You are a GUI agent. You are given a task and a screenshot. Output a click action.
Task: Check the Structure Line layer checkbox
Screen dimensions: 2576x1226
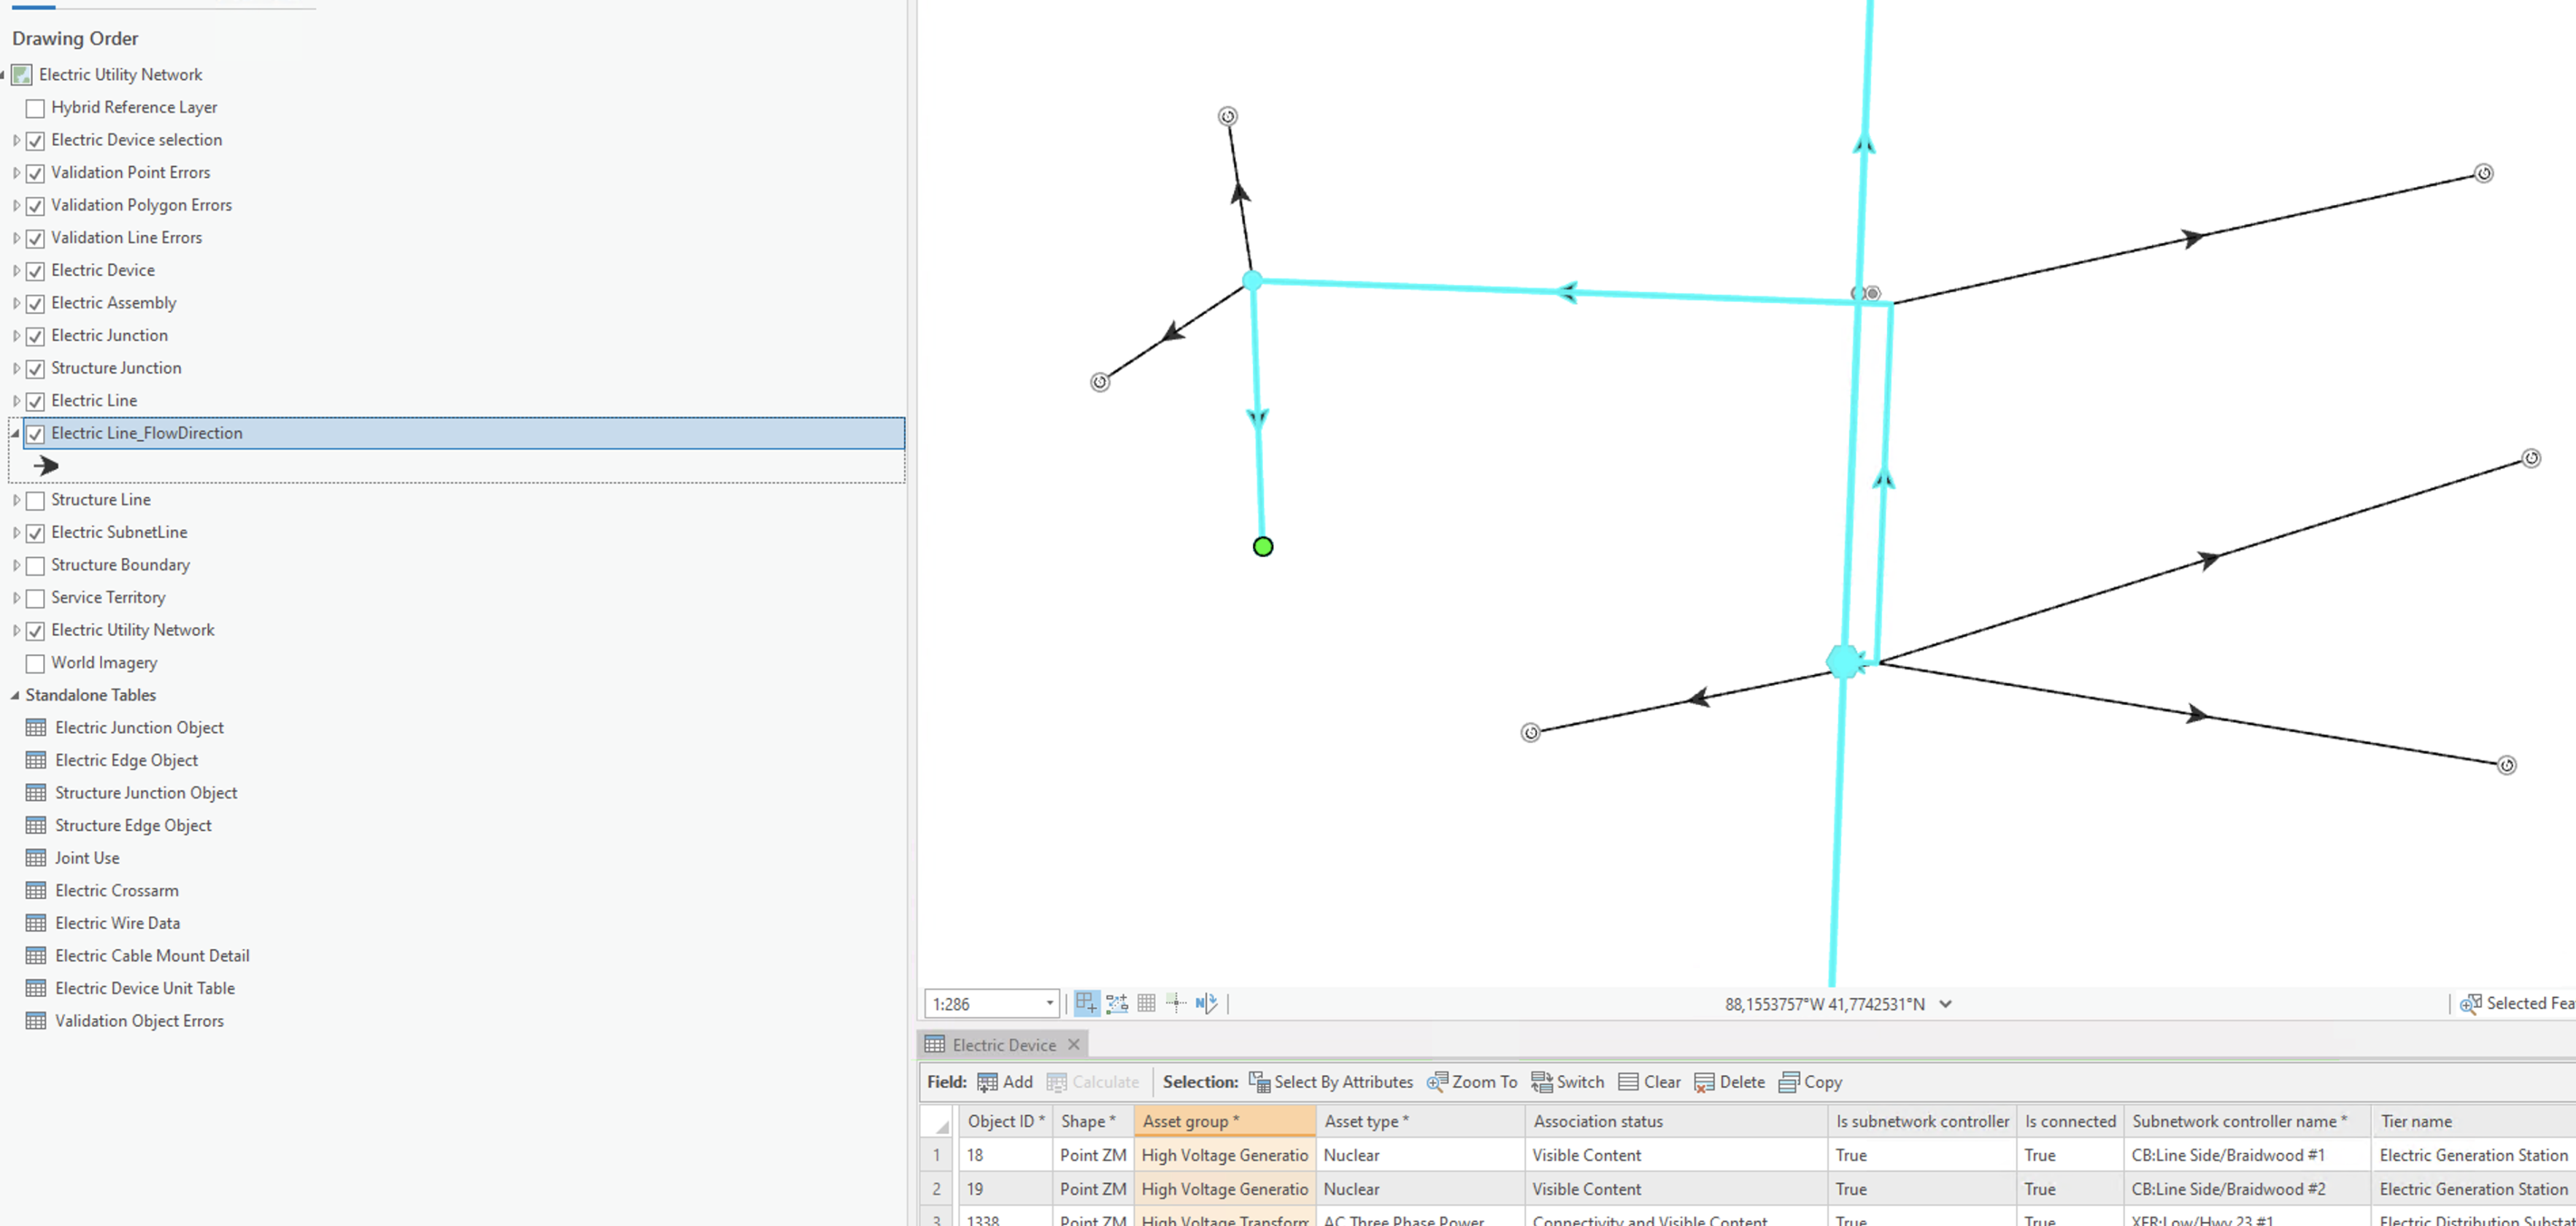[x=35, y=500]
